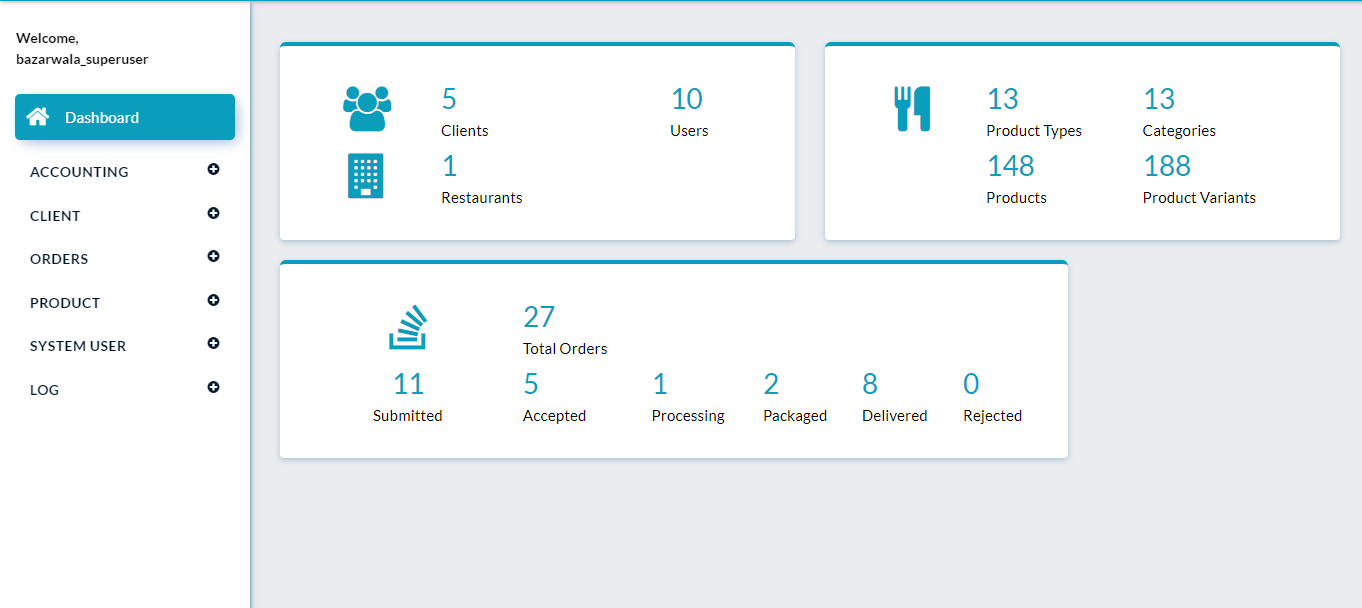Expand the LOG menu plus icon
Image resolution: width=1362 pixels, height=608 pixels.
pyautogui.click(x=213, y=388)
